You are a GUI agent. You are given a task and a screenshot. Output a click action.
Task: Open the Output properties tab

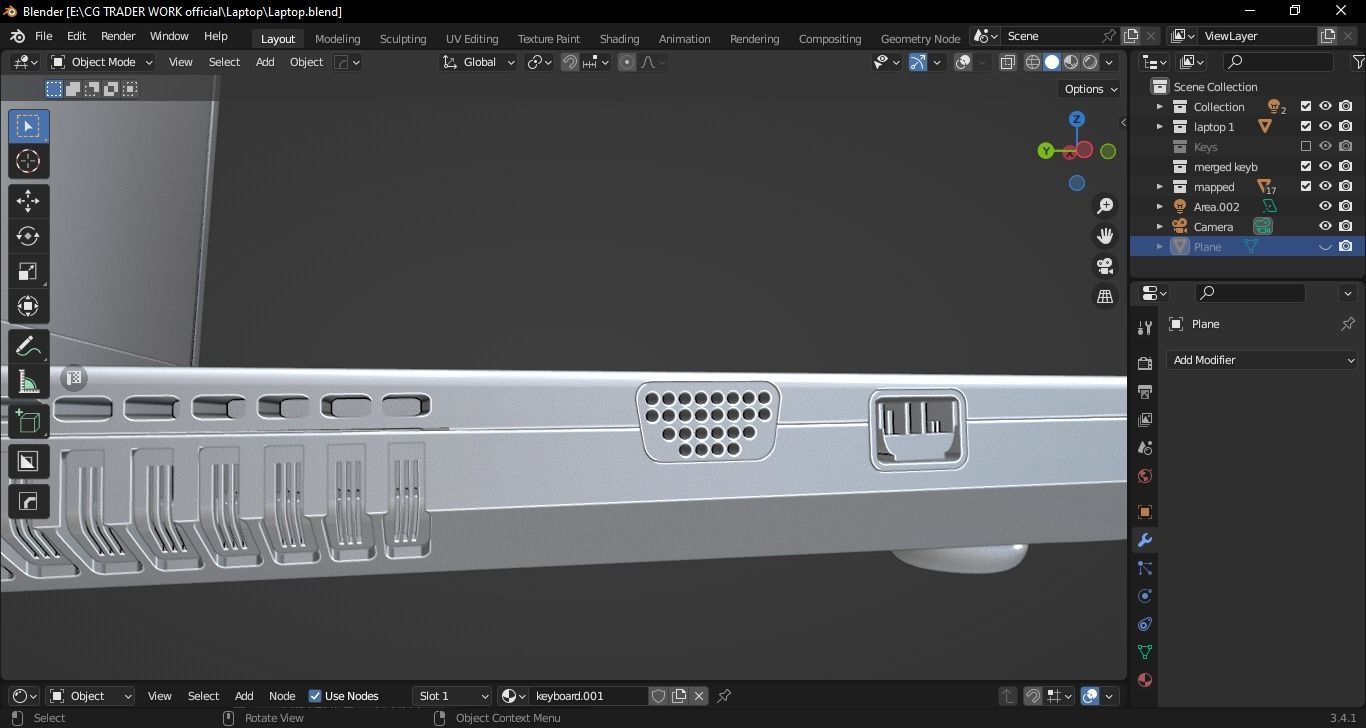click(x=1145, y=392)
